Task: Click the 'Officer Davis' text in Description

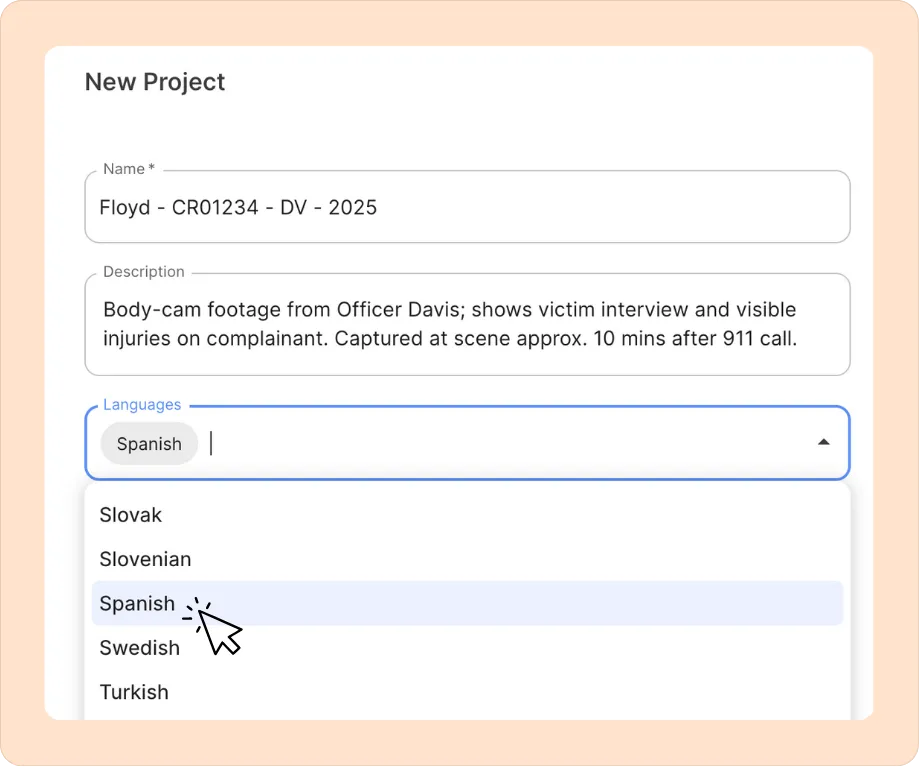Action: coord(400,309)
